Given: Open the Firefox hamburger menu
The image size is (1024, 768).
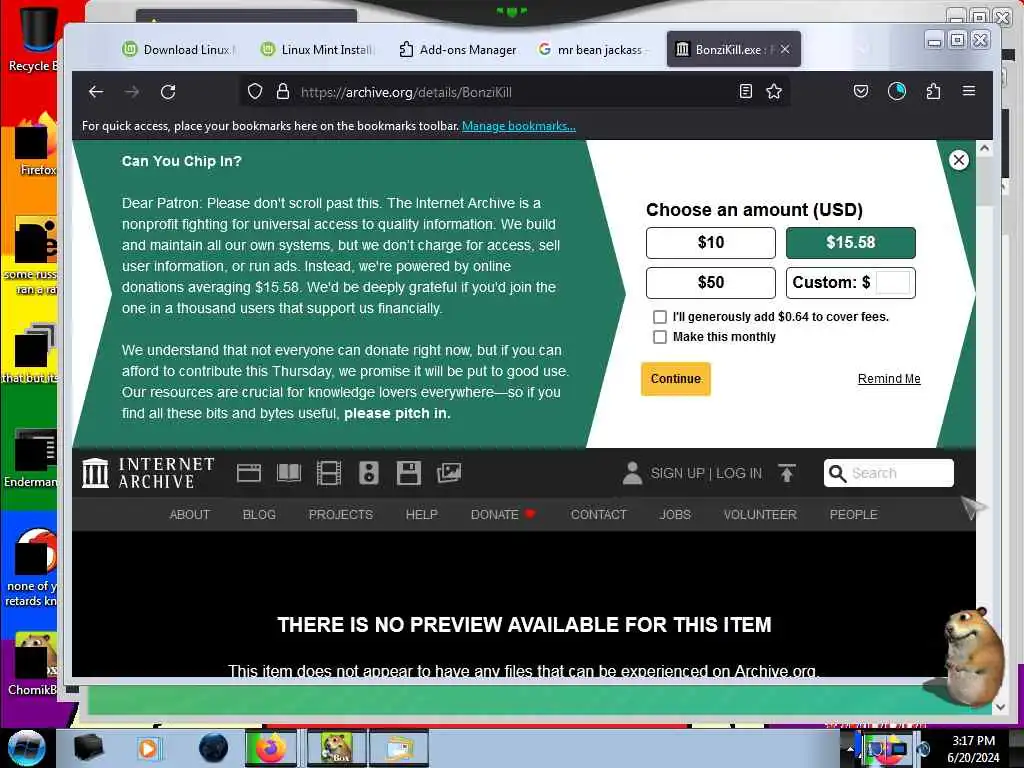Looking at the screenshot, I should point(968,91).
